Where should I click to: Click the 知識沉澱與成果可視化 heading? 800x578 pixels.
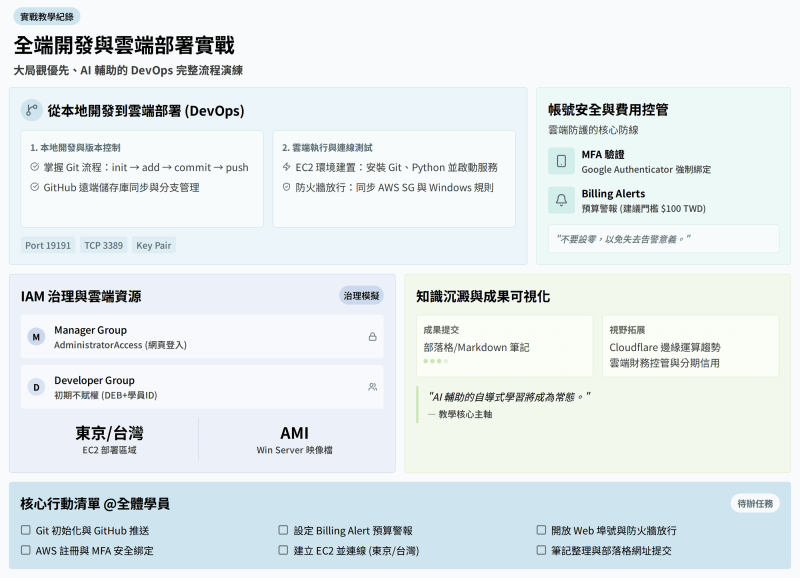tap(483, 296)
